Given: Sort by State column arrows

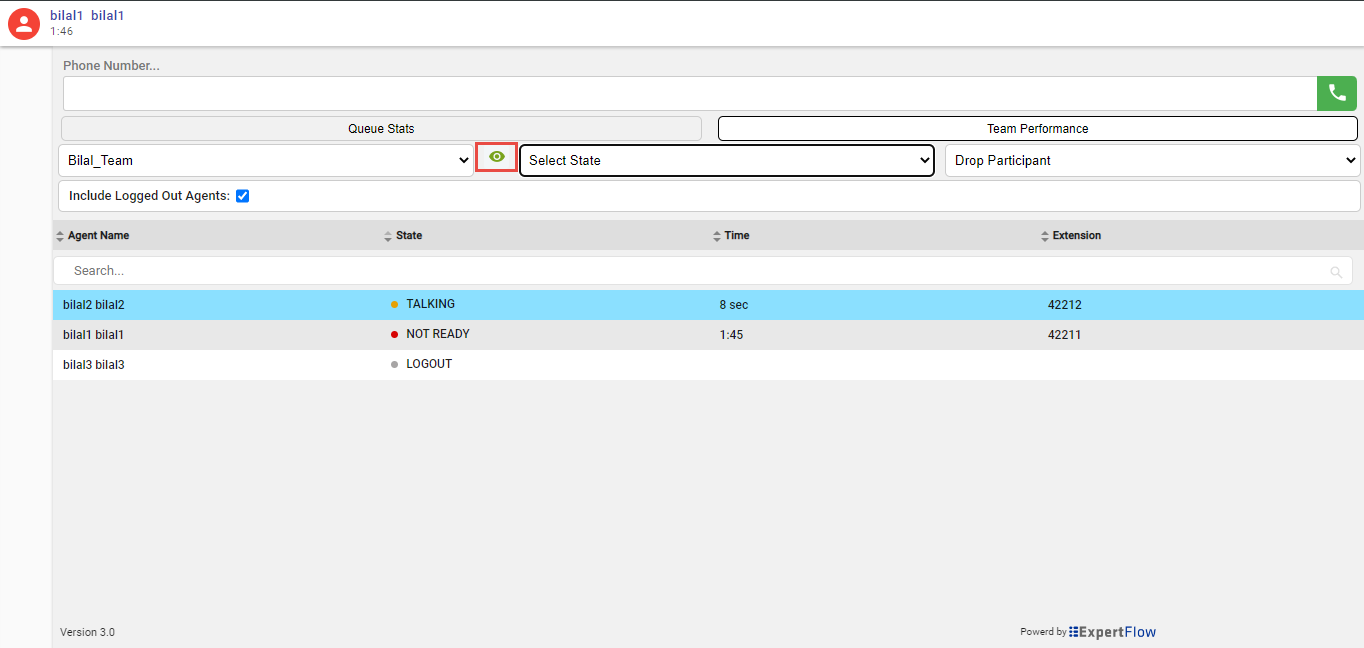Looking at the screenshot, I should [388, 236].
